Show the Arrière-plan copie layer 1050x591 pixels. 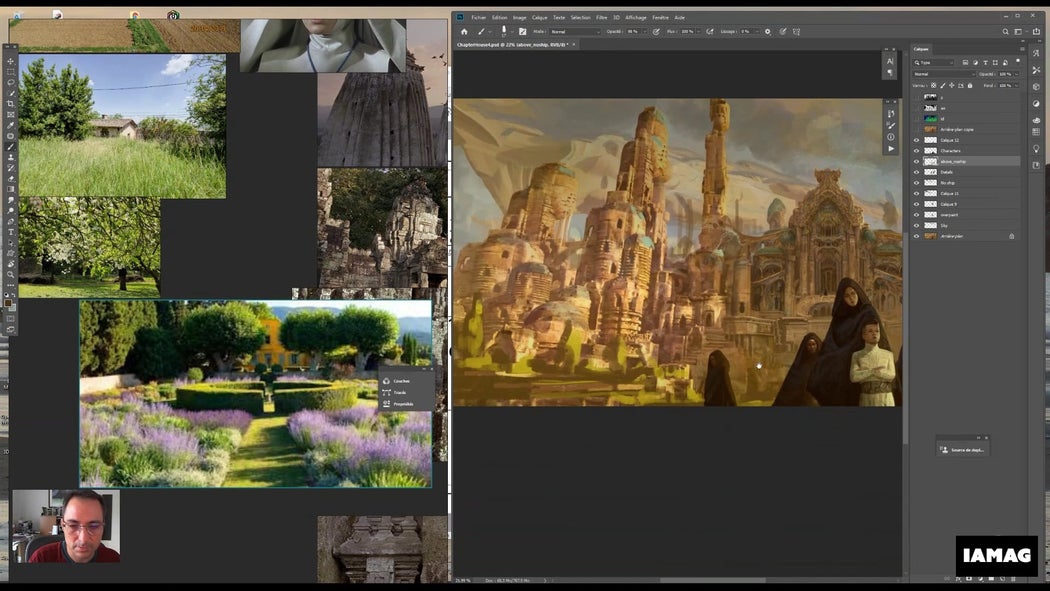coord(917,128)
